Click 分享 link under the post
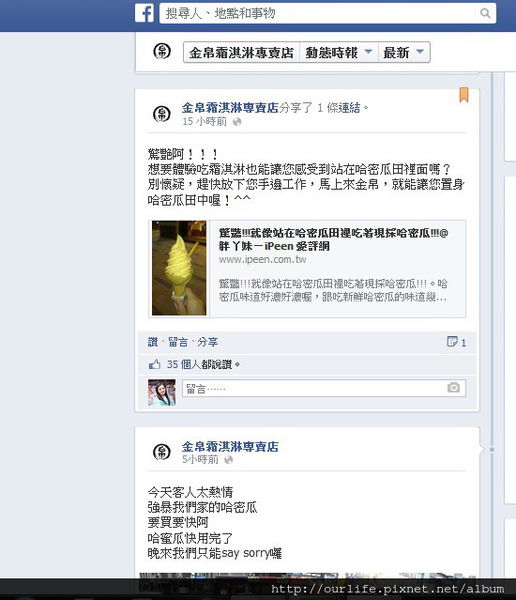 point(207,342)
